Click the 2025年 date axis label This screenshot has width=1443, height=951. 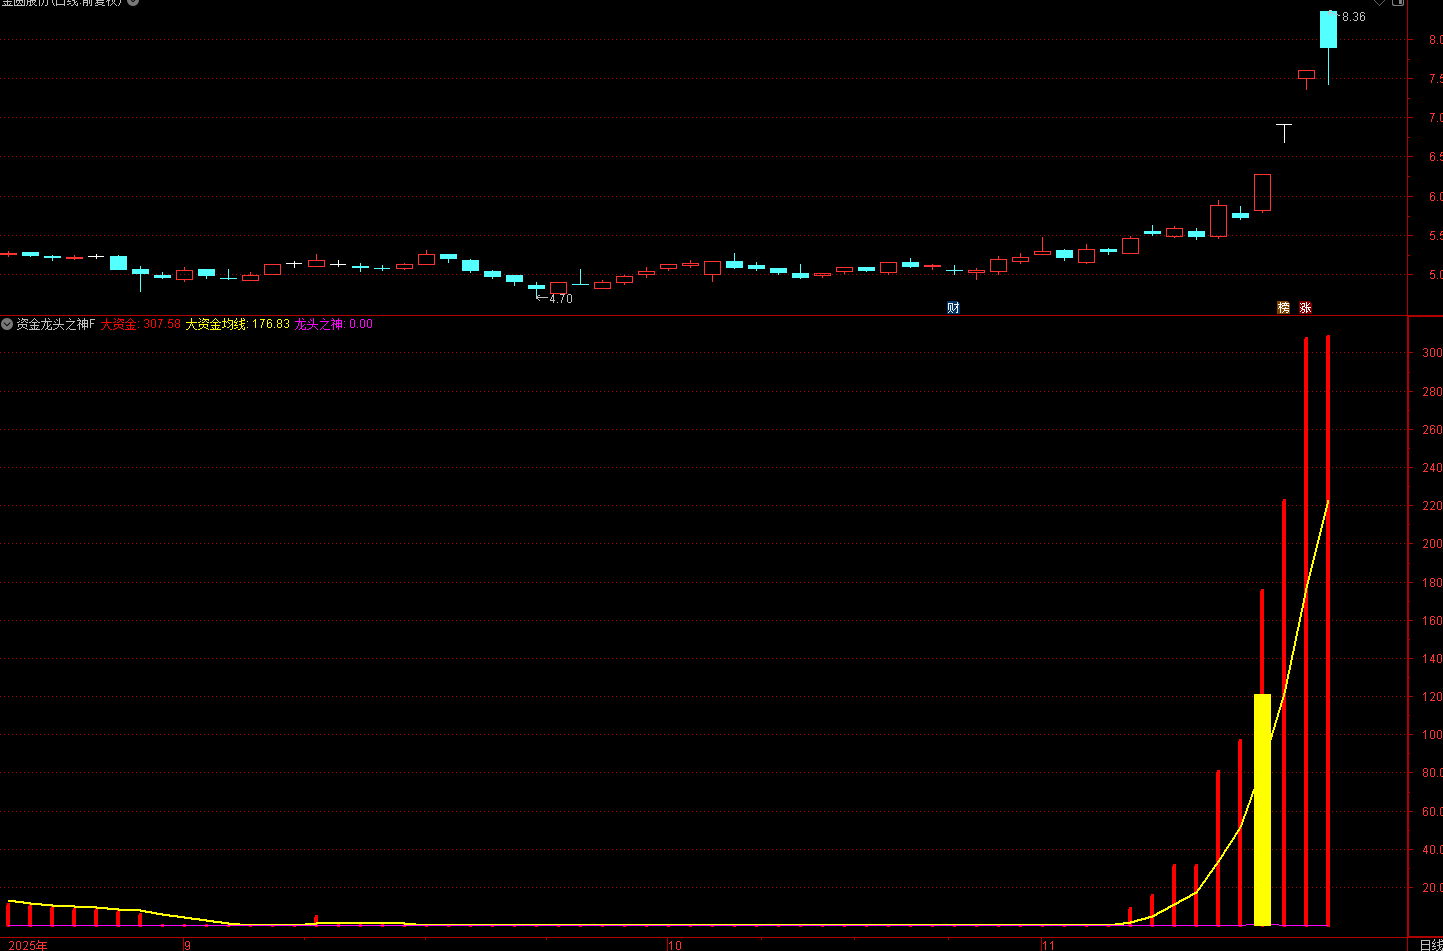[28, 945]
